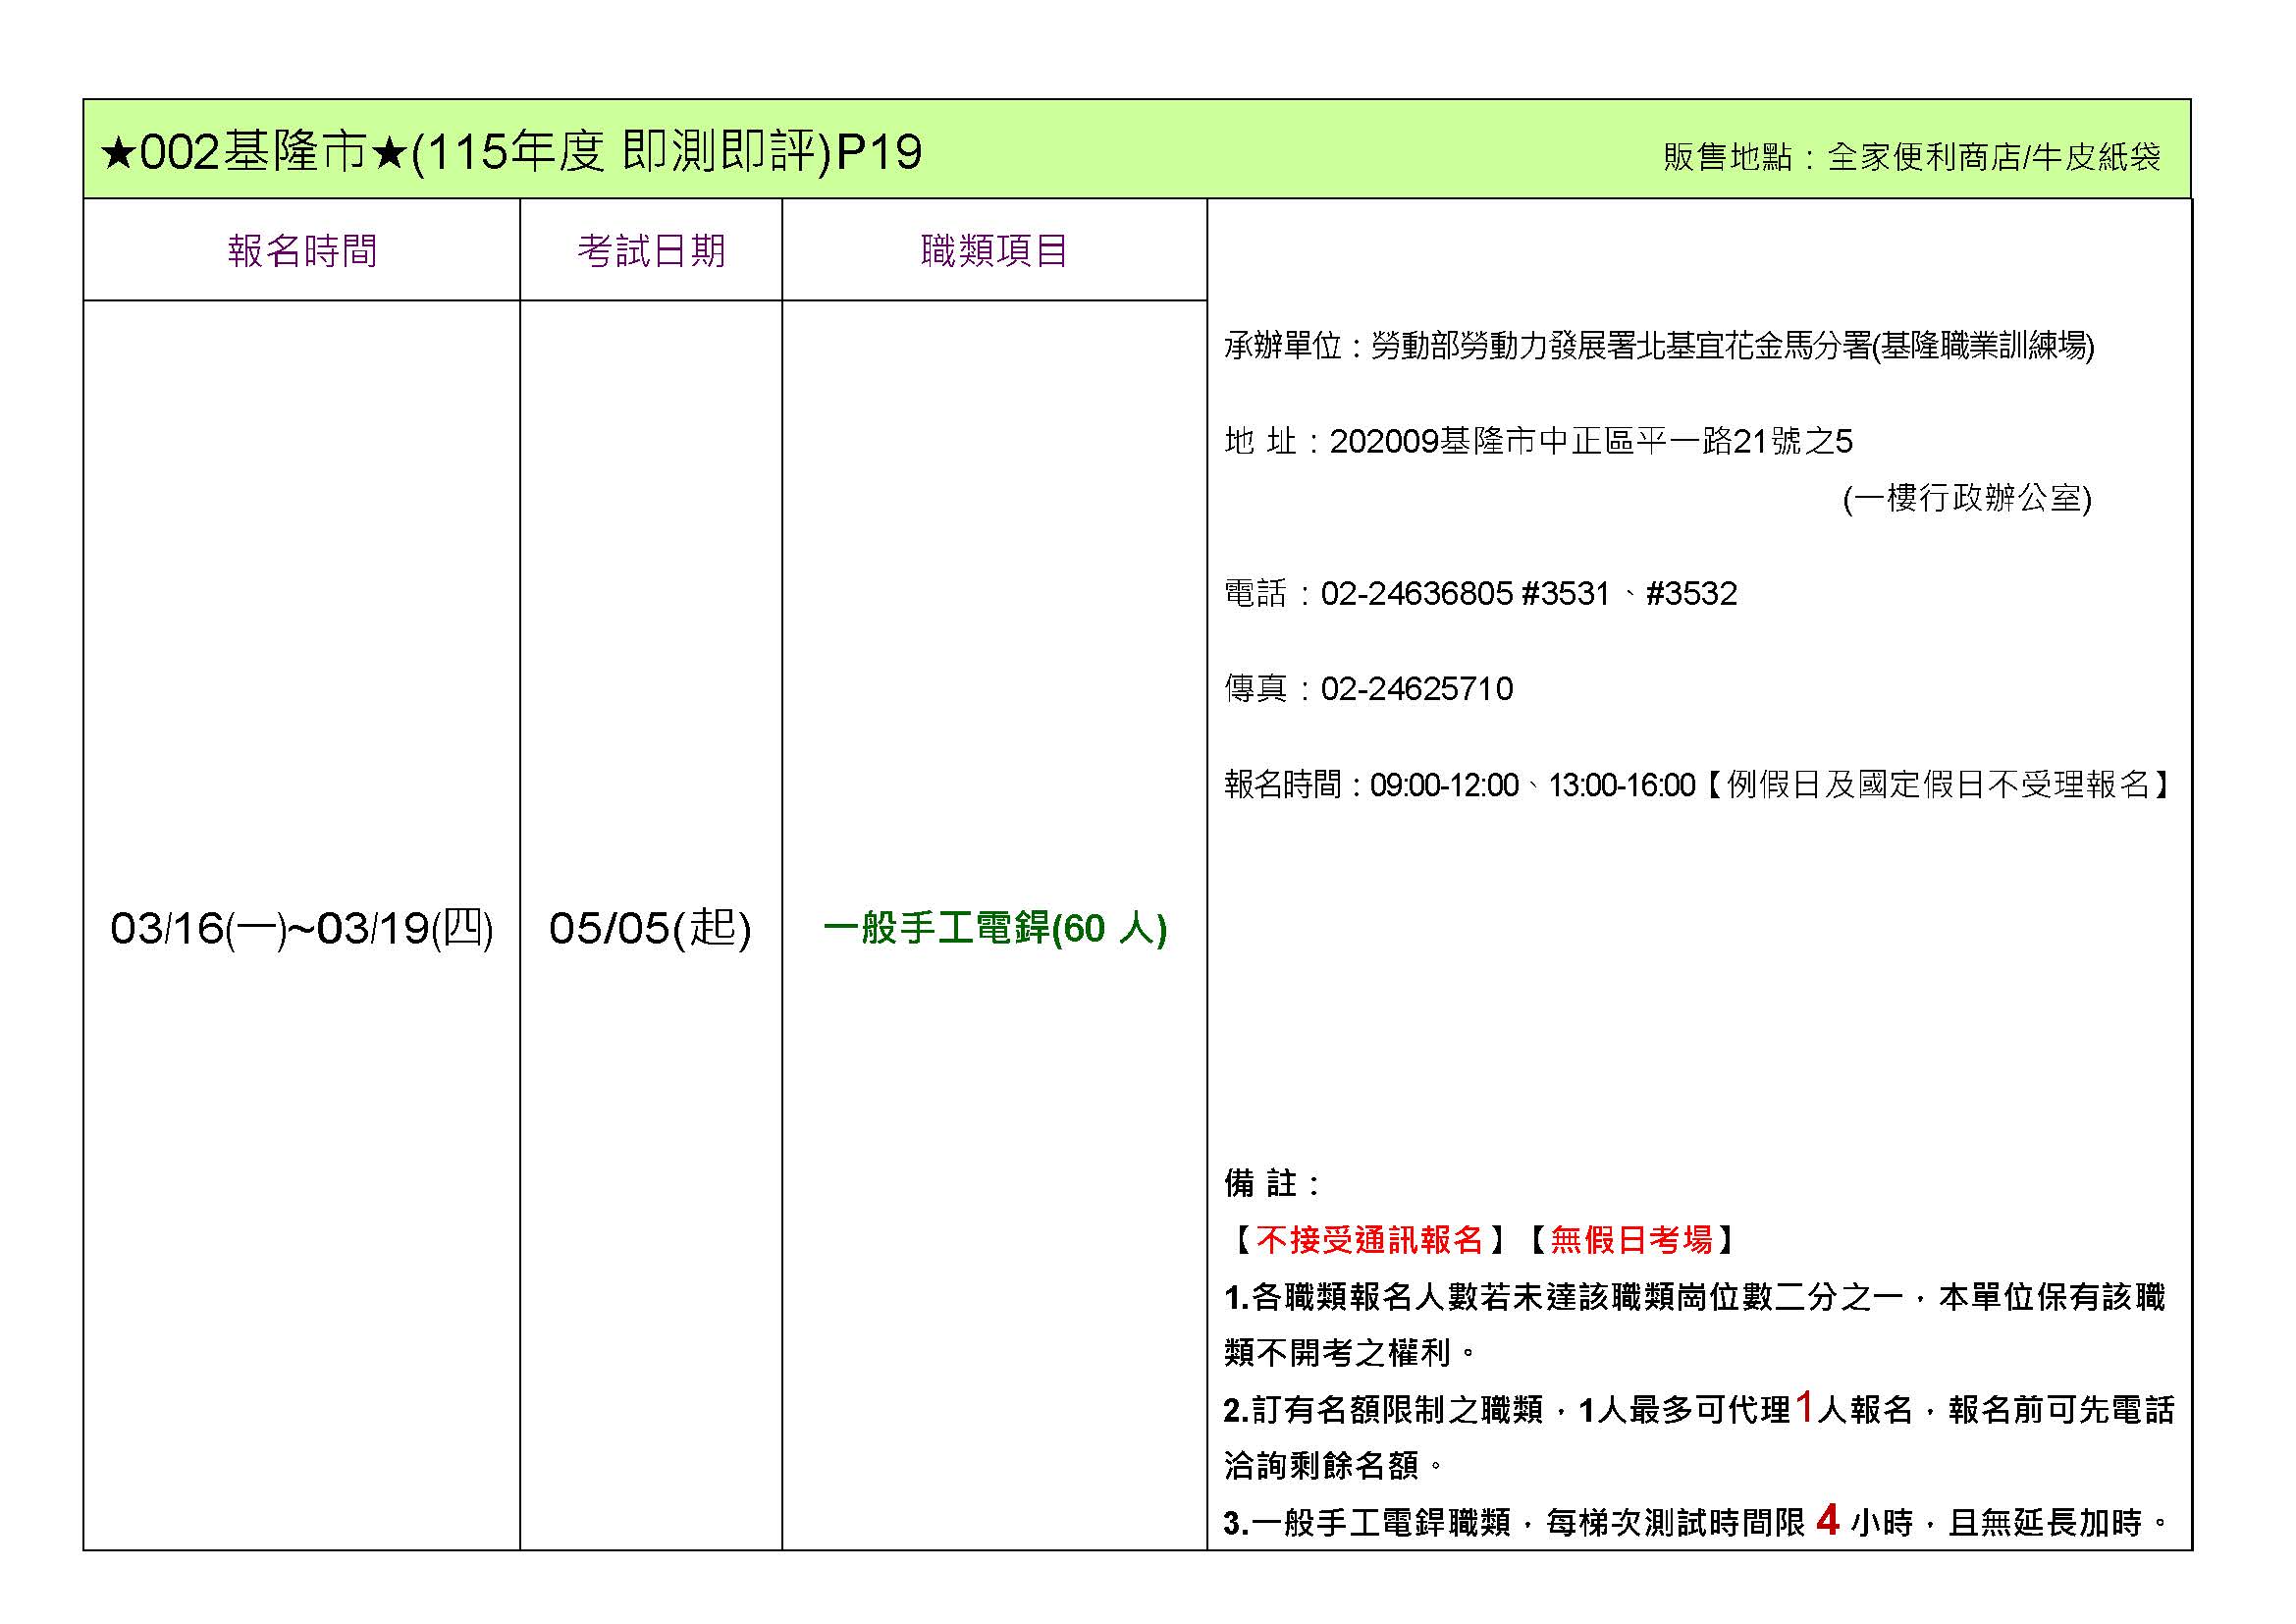Click the red 不接受通訊報名 notice
This screenshot has width=2296, height=1624.
click(1369, 1240)
